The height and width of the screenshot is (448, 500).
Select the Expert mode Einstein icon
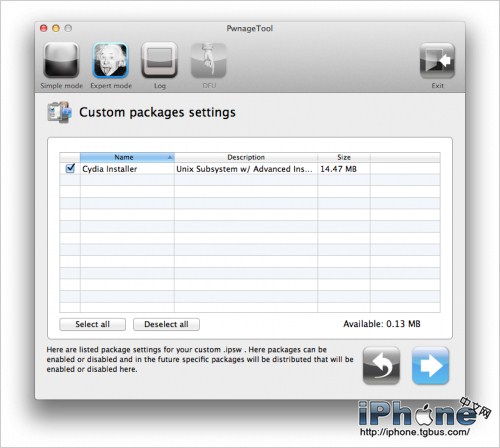tap(110, 60)
